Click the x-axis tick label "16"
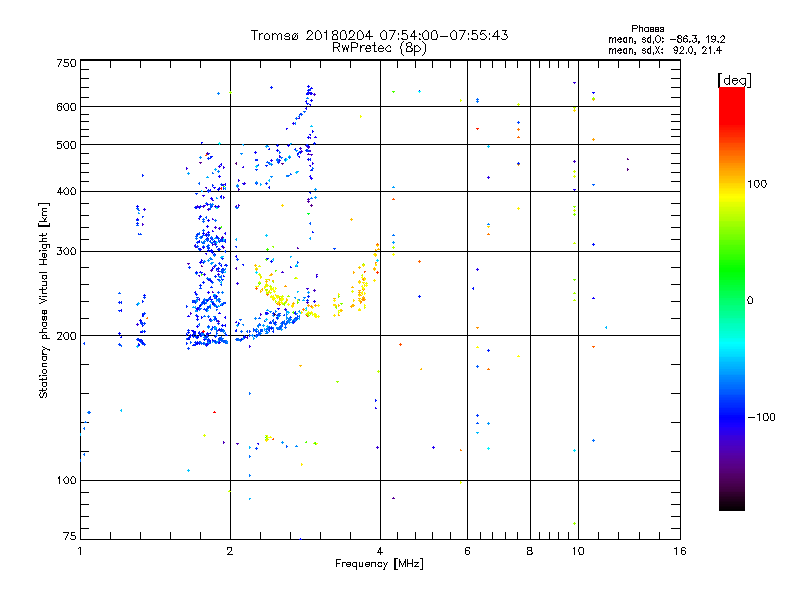 pos(680,551)
